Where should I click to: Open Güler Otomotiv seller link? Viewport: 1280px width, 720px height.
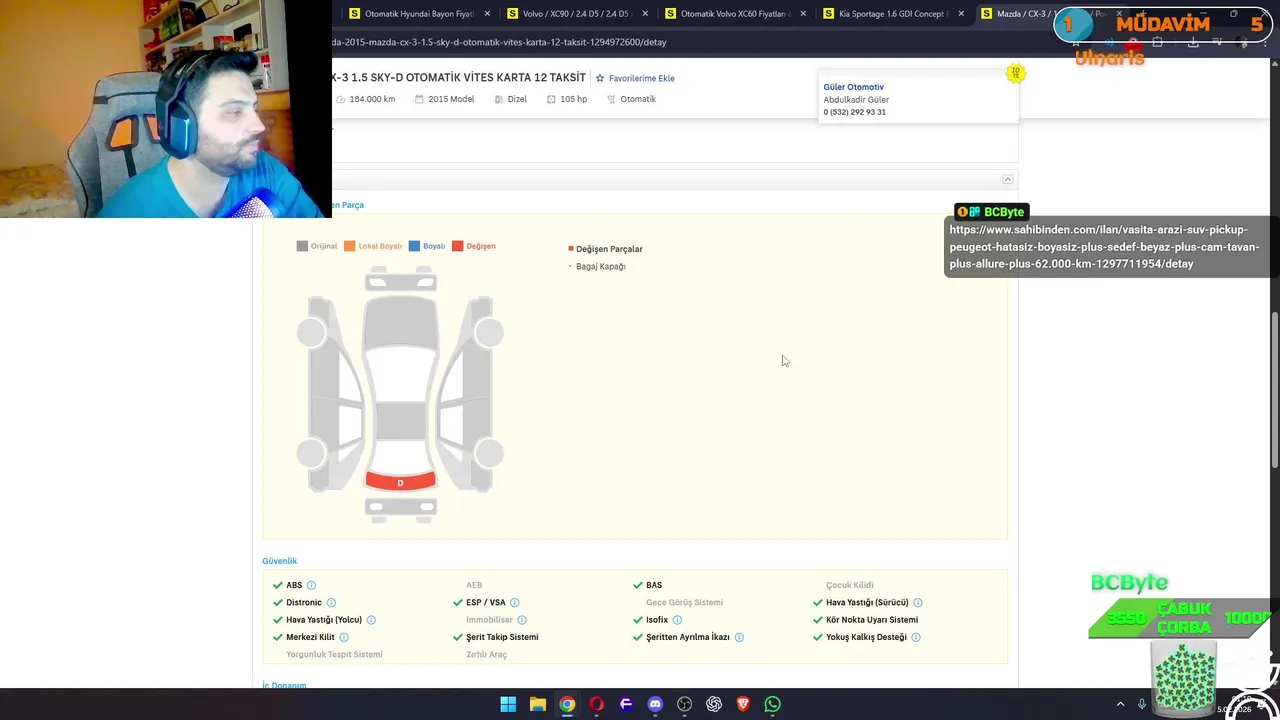click(853, 87)
